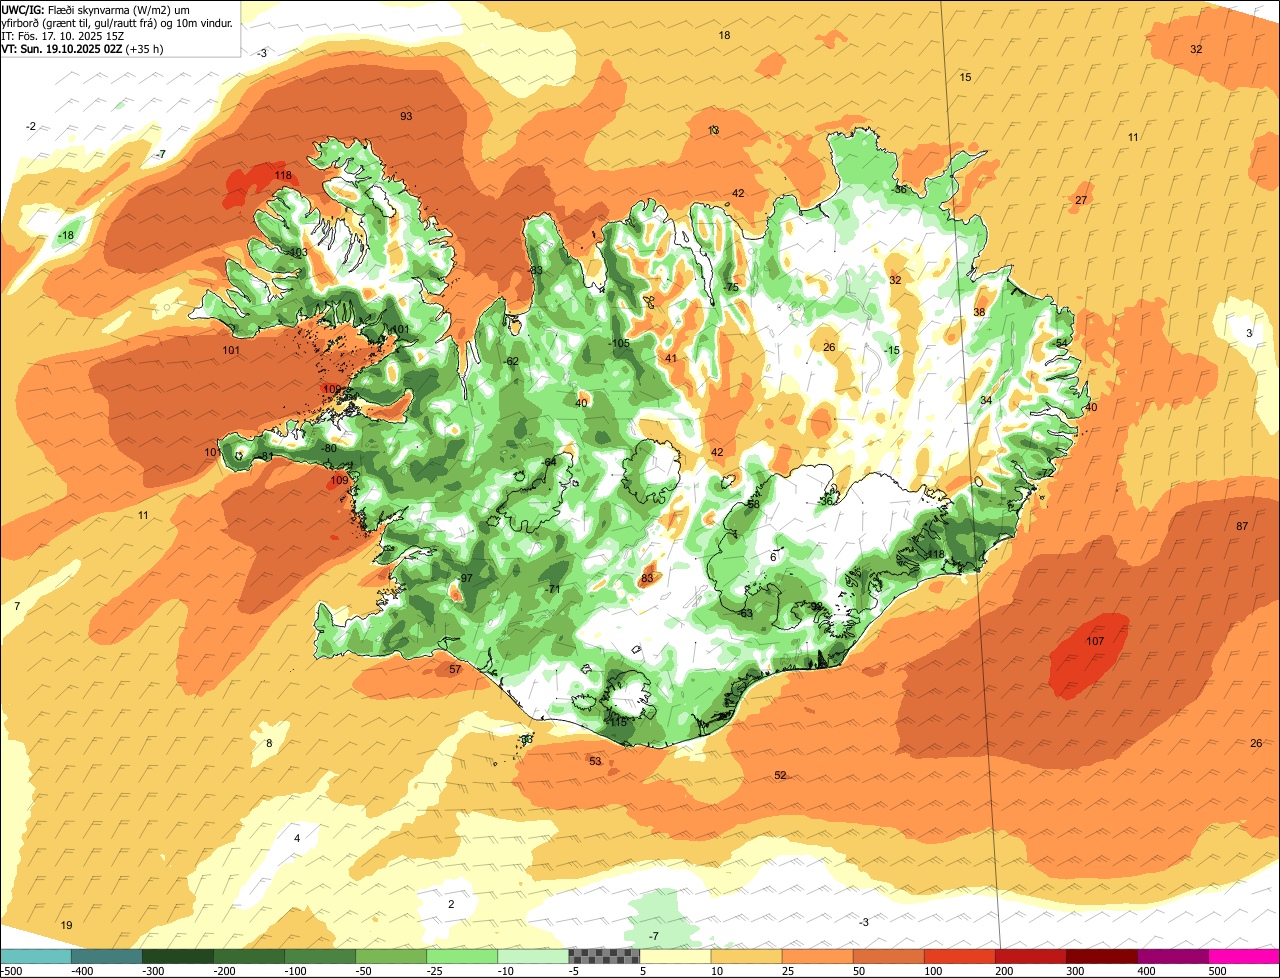This screenshot has height=978, width=1280.
Task: Click the -500 to -400 teal legend swatch
Action: tap(35, 956)
